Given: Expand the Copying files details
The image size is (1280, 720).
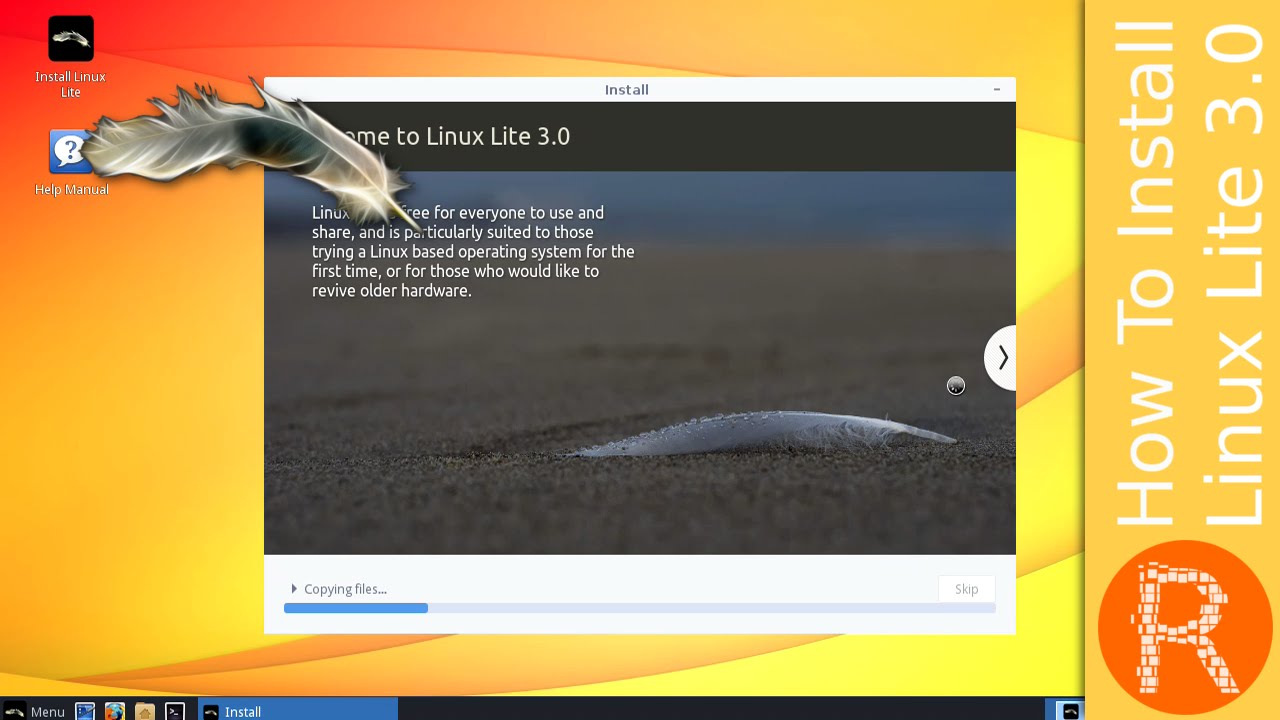Looking at the screenshot, I should [x=294, y=589].
